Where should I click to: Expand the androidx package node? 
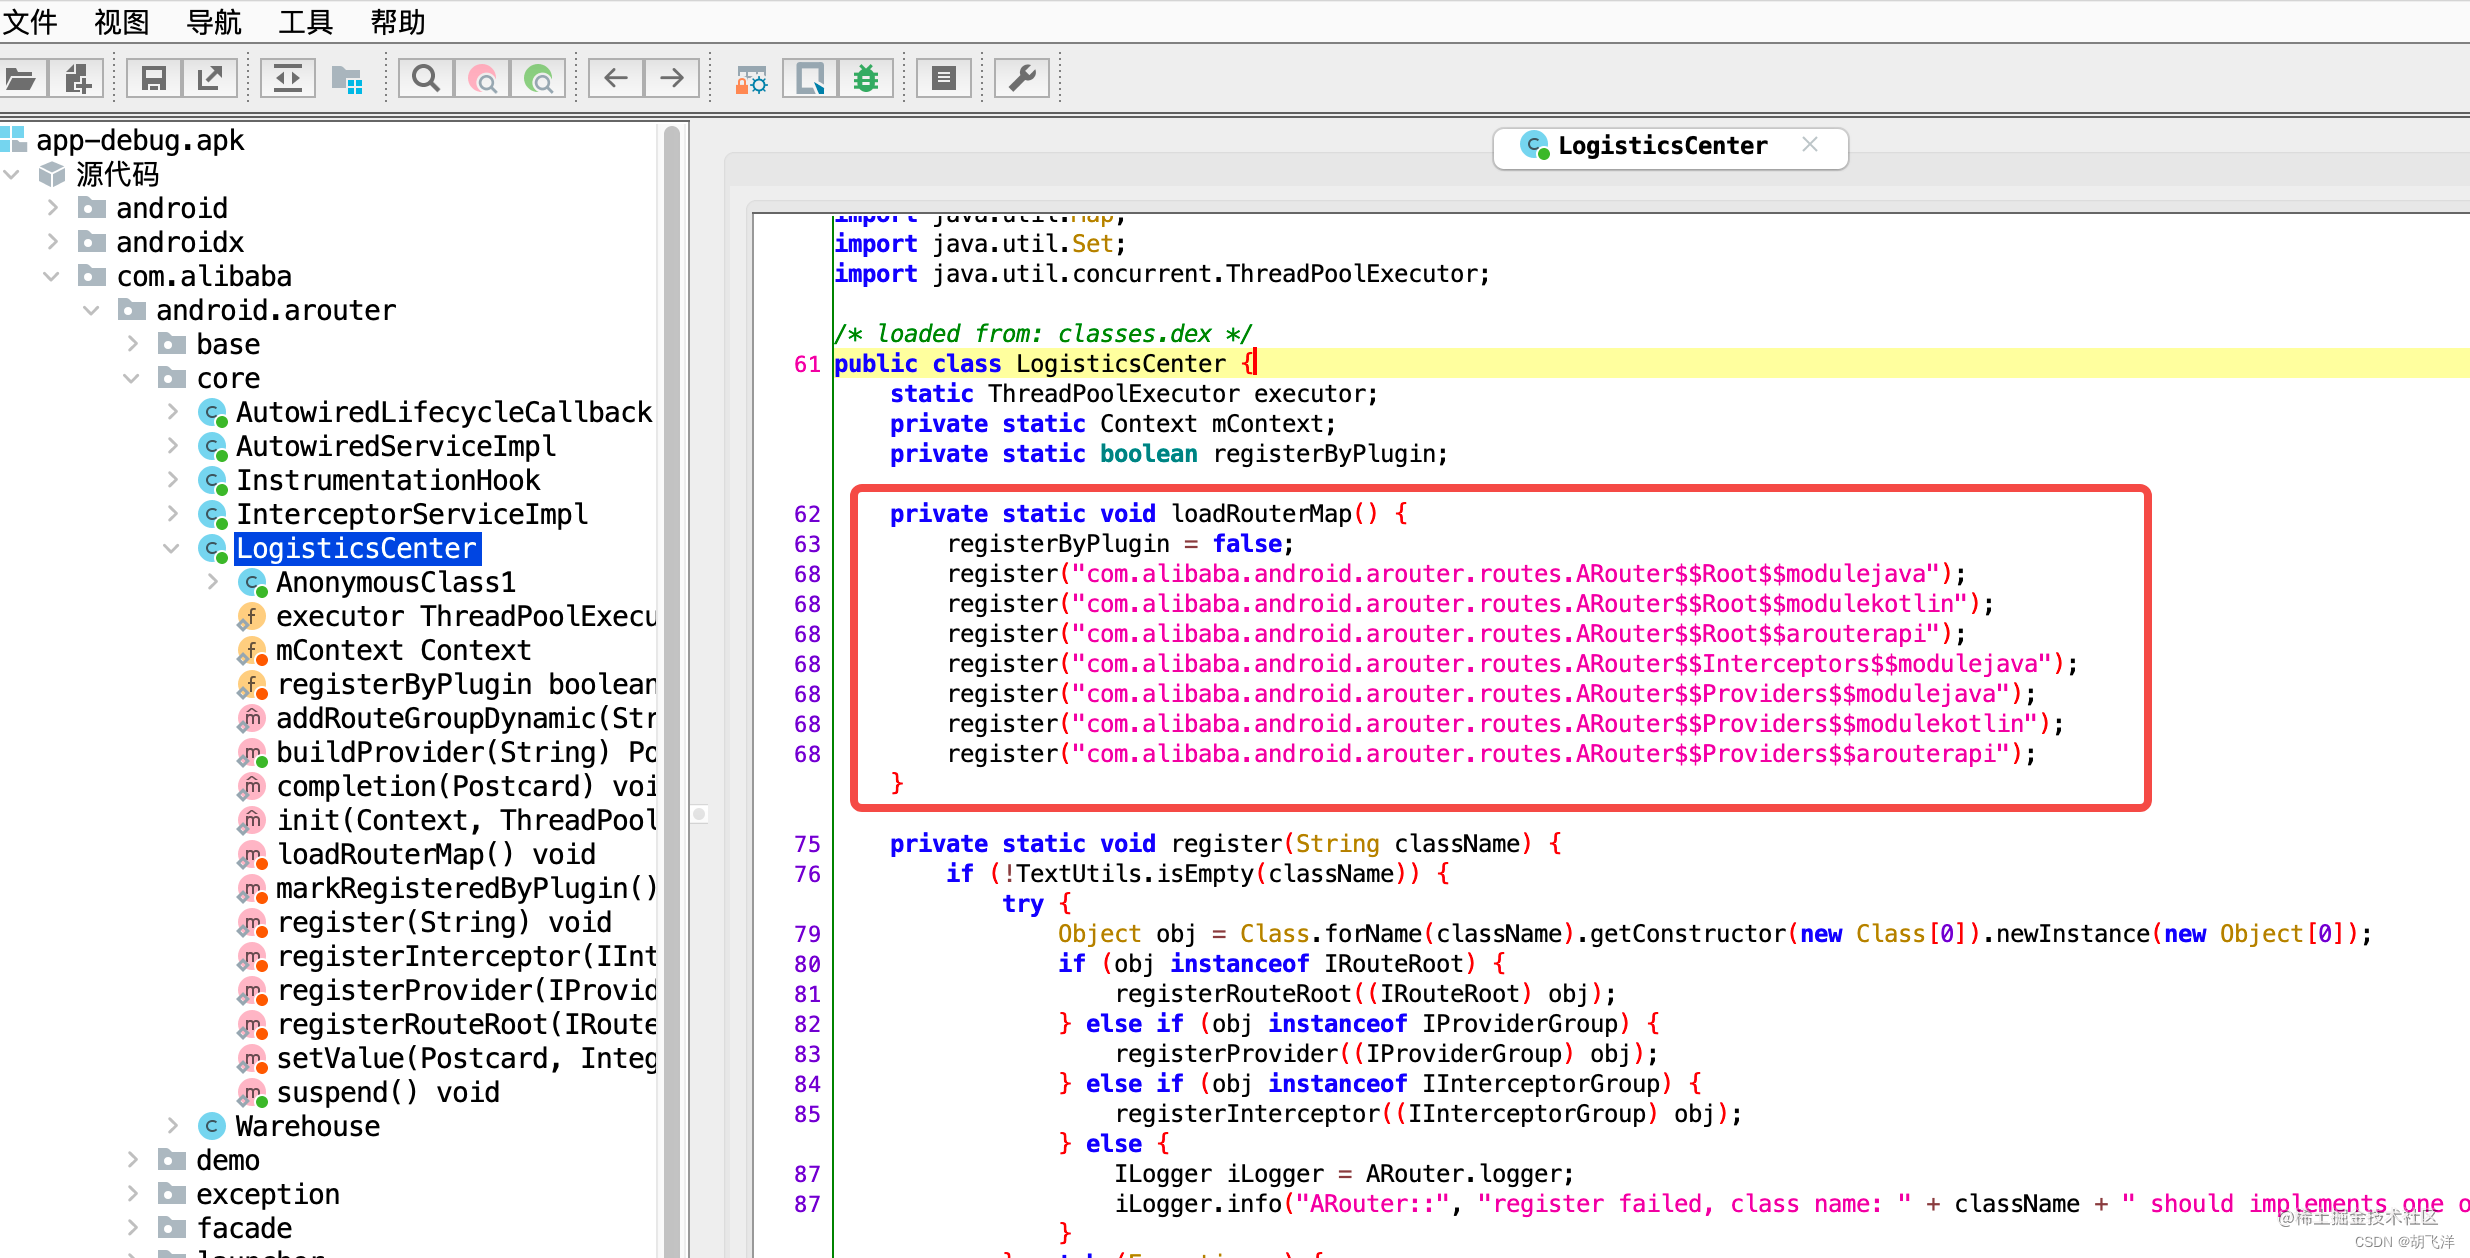click(53, 242)
